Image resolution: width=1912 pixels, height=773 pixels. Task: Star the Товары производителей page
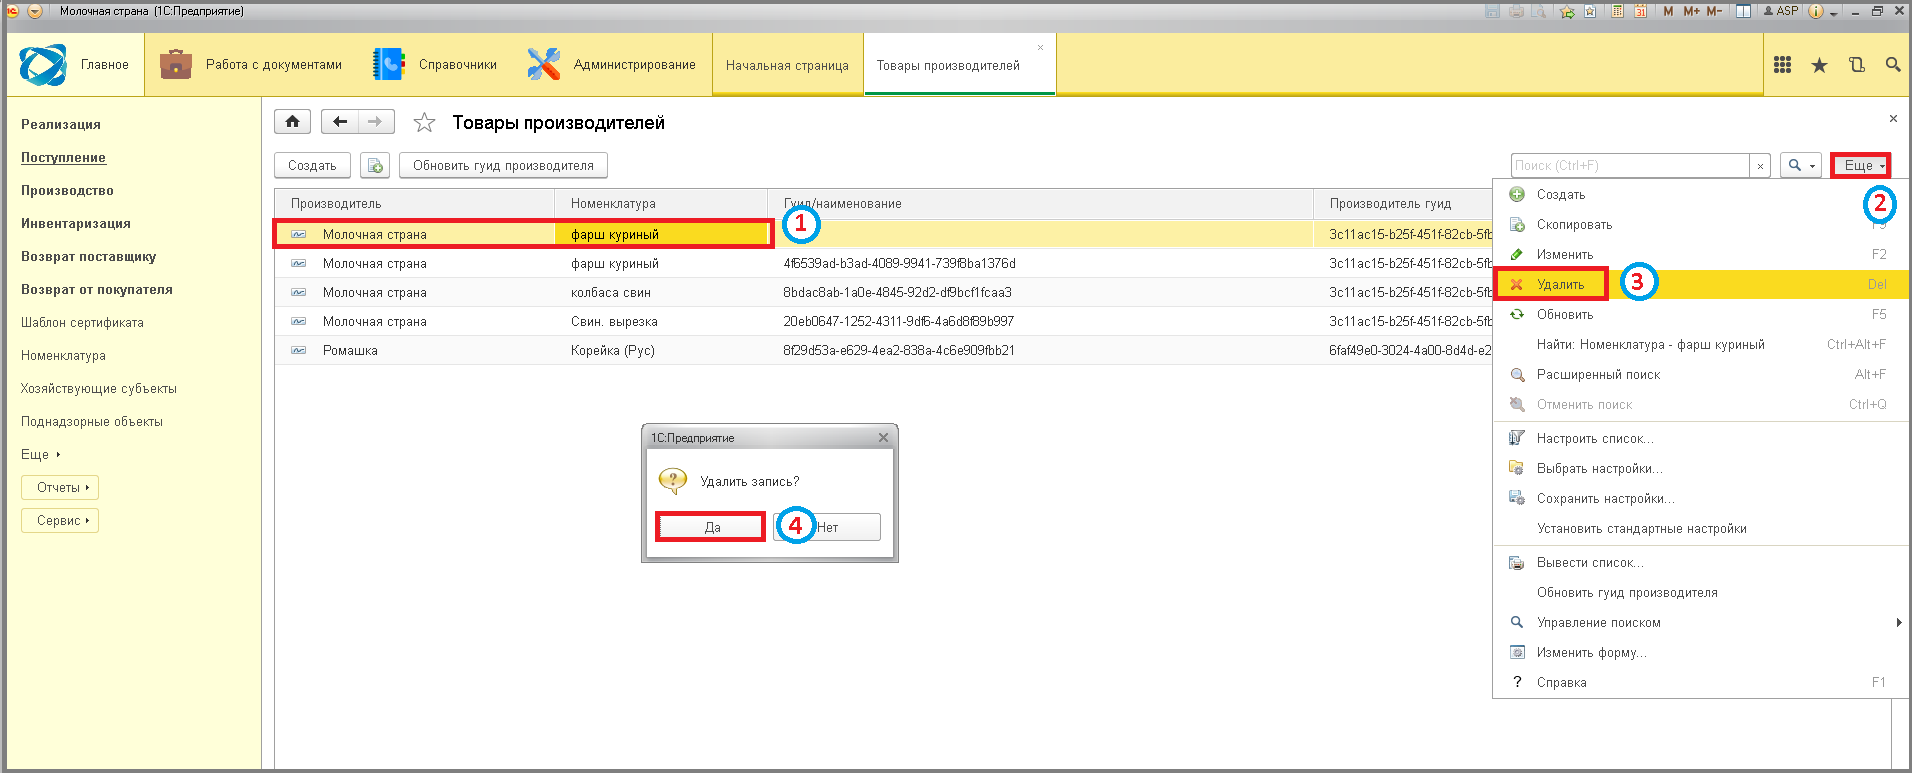[424, 123]
